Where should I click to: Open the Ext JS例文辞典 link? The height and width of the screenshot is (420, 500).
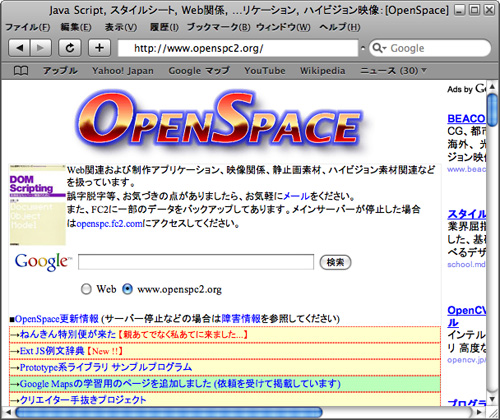[x=52, y=351]
